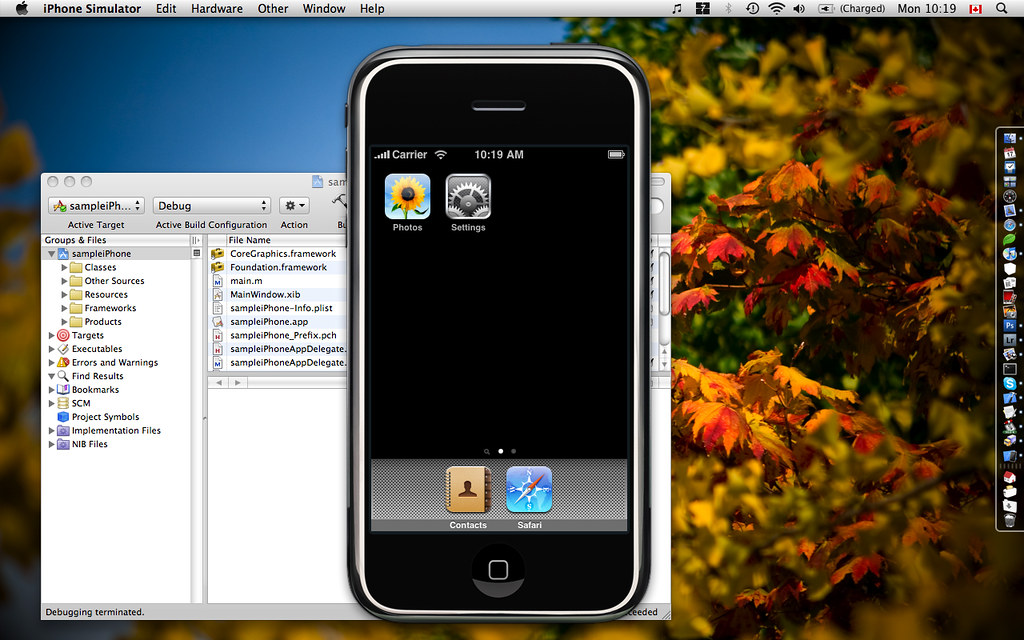Viewport: 1024px width, 640px height.
Task: Open the Time Machine status icon
Action: [752, 8]
